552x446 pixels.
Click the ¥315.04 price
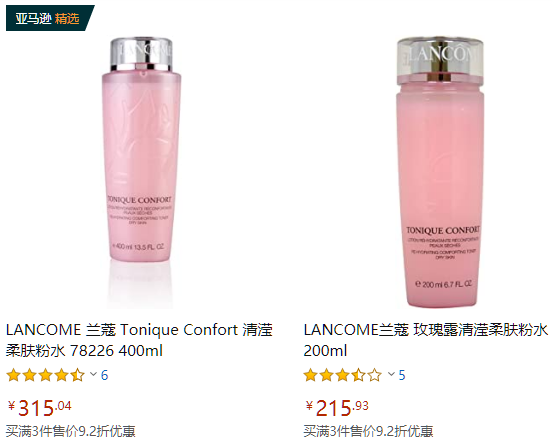pos(39,408)
